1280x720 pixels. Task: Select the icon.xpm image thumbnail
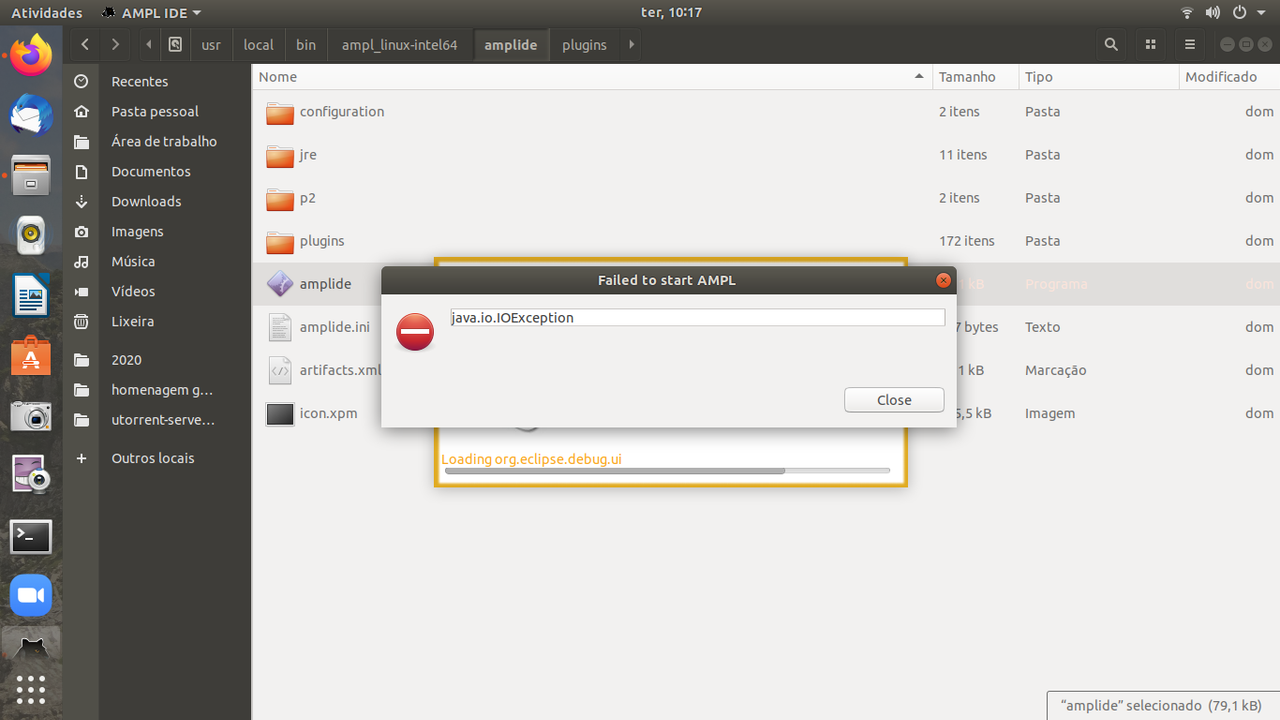point(280,413)
